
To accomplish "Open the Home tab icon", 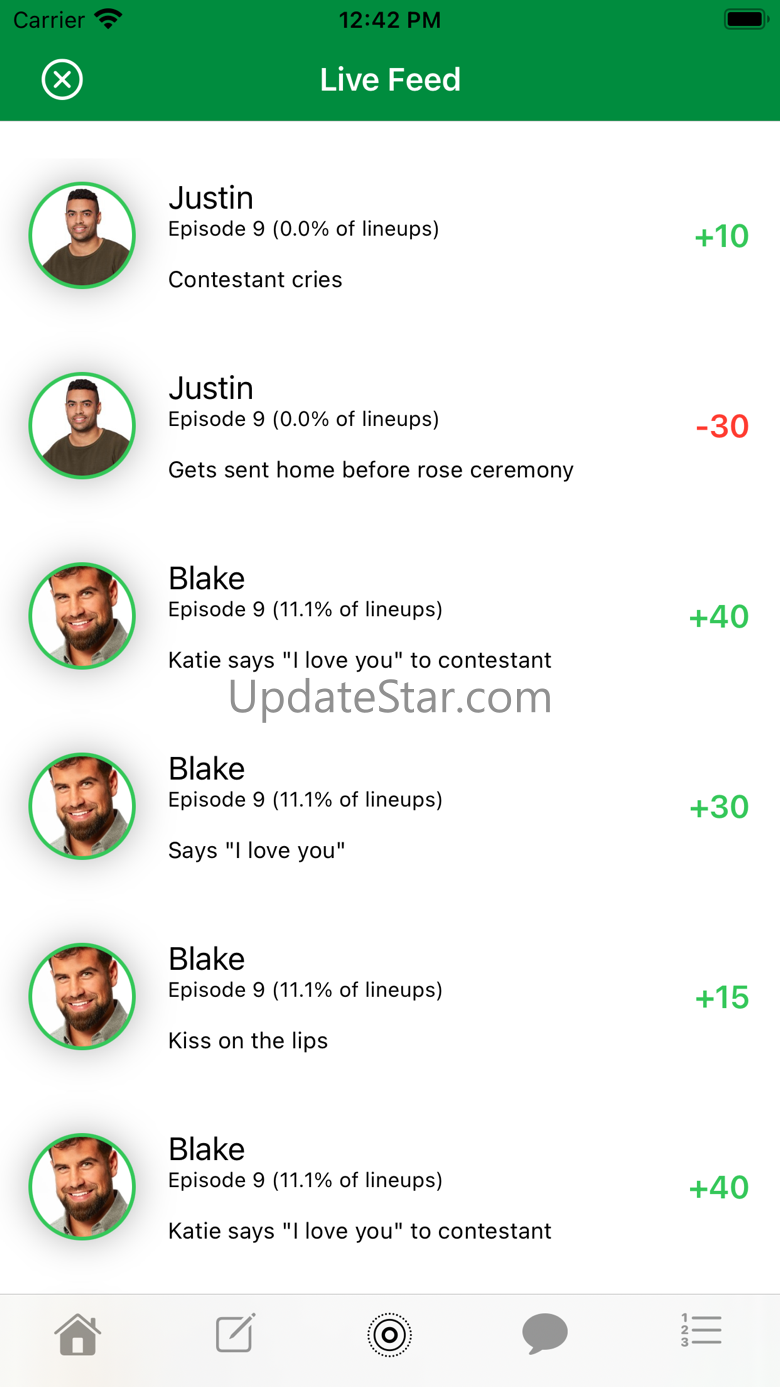I will click(78, 1334).
